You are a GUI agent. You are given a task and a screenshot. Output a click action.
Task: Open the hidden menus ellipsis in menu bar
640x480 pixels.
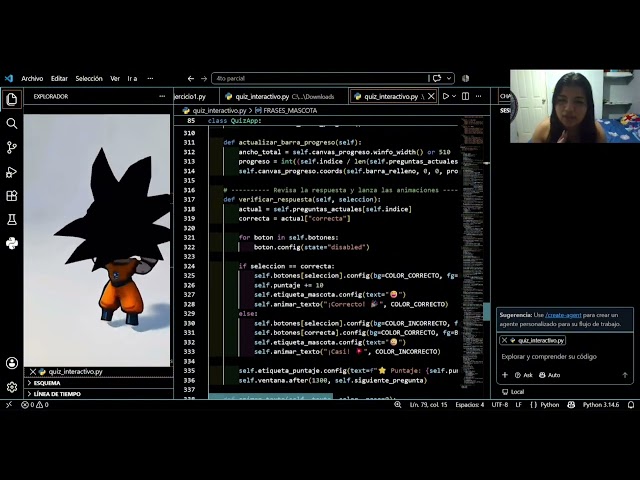[x=150, y=78]
